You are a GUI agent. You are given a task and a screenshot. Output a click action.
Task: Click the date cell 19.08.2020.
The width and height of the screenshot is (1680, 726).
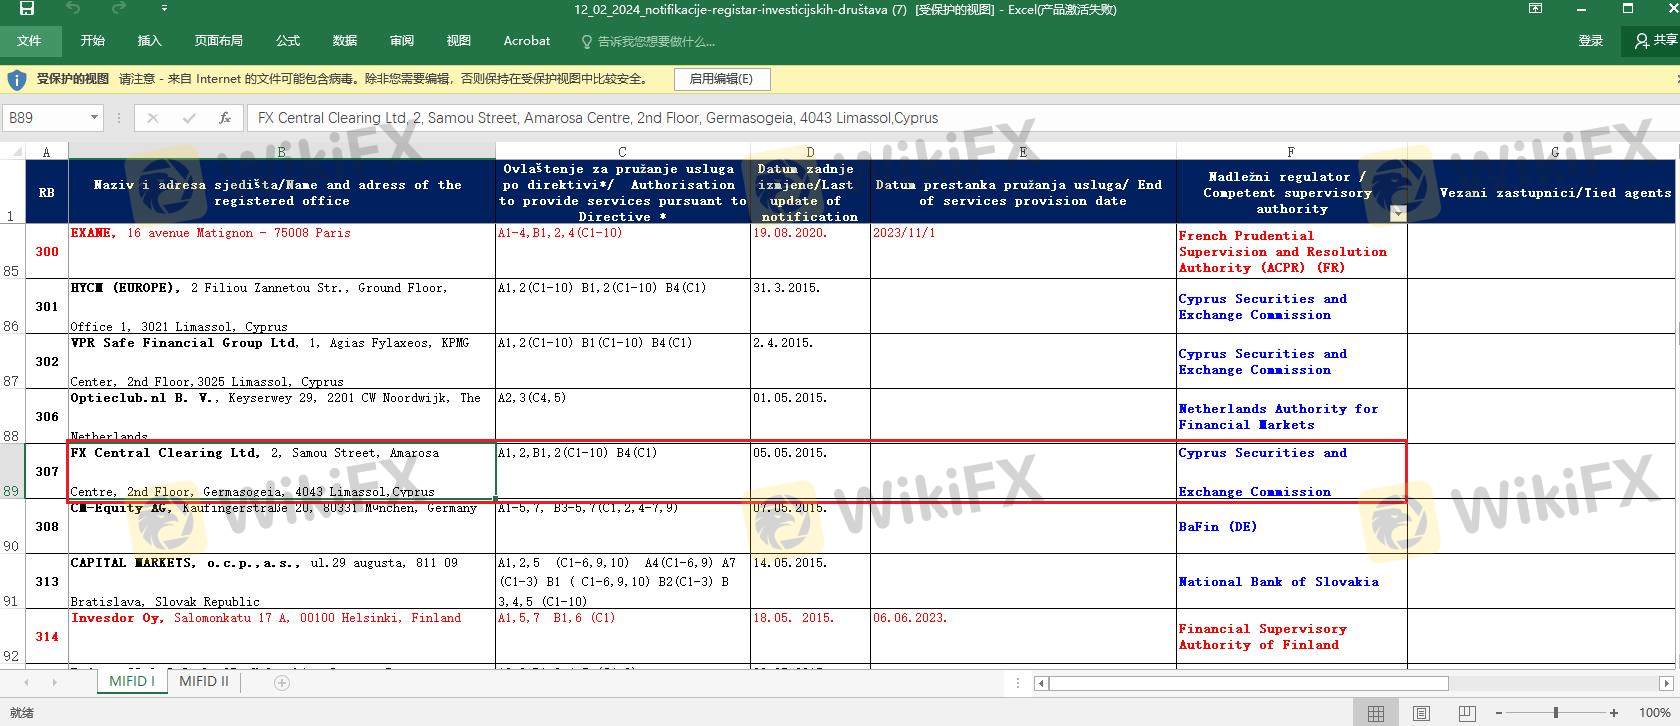point(810,251)
